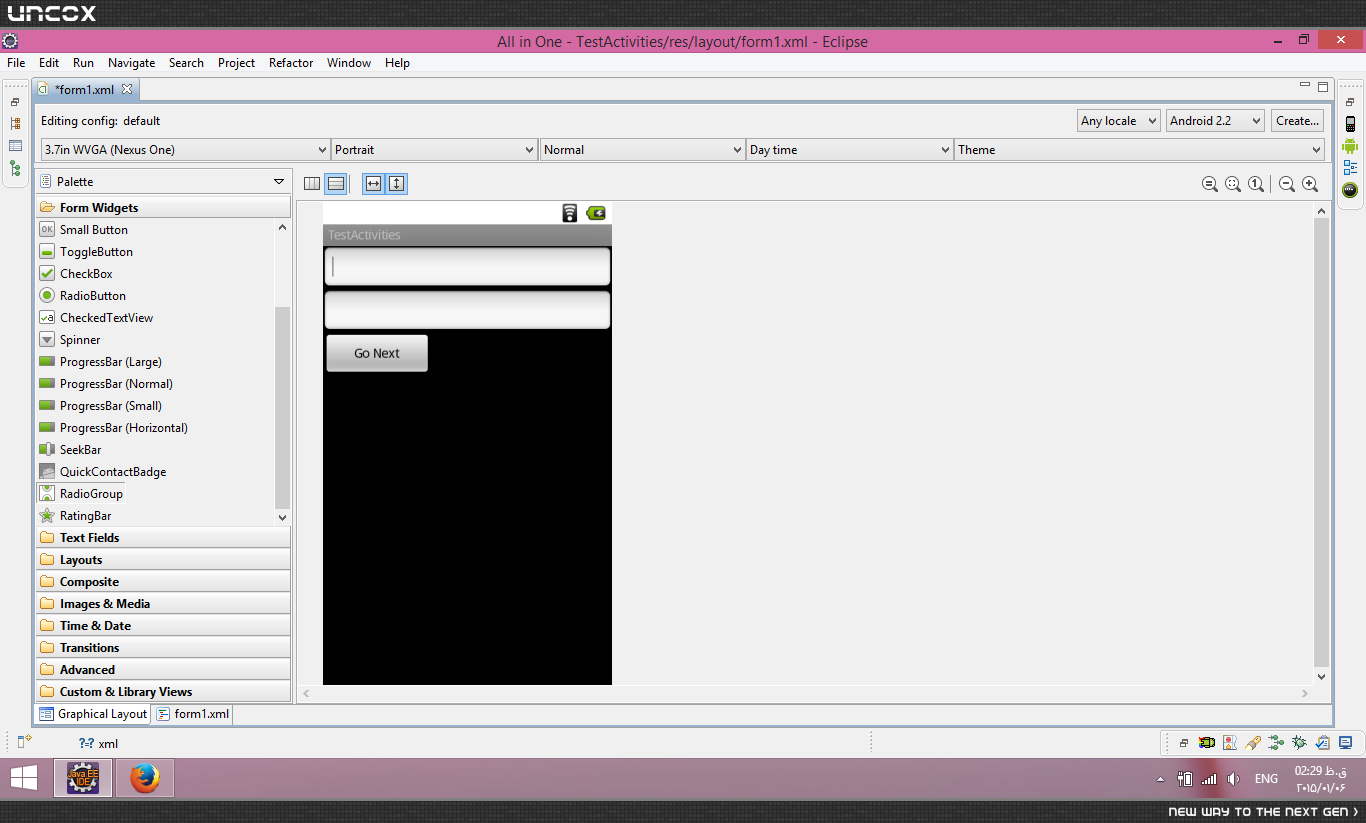Click the restore icon in right trim

coord(1350,102)
